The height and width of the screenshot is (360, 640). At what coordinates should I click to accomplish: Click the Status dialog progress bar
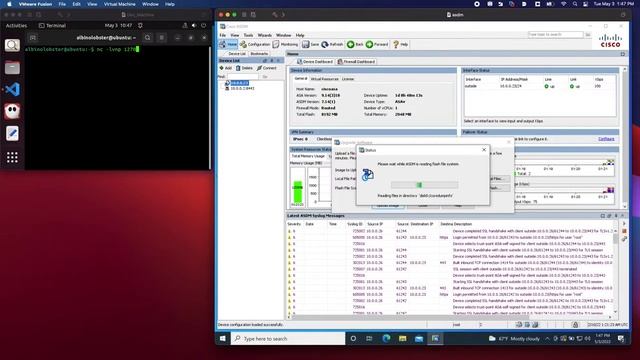tap(424, 185)
